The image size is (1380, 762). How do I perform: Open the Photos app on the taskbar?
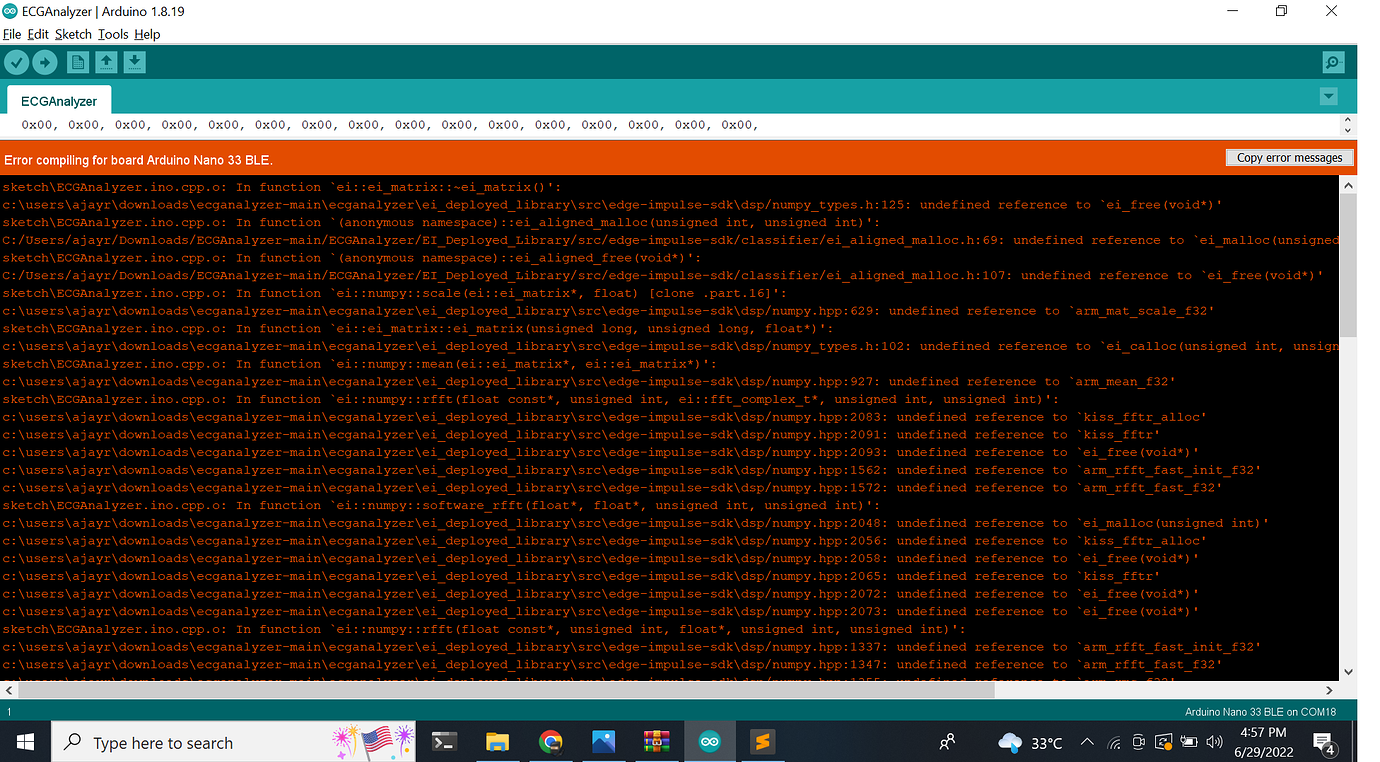click(x=603, y=742)
